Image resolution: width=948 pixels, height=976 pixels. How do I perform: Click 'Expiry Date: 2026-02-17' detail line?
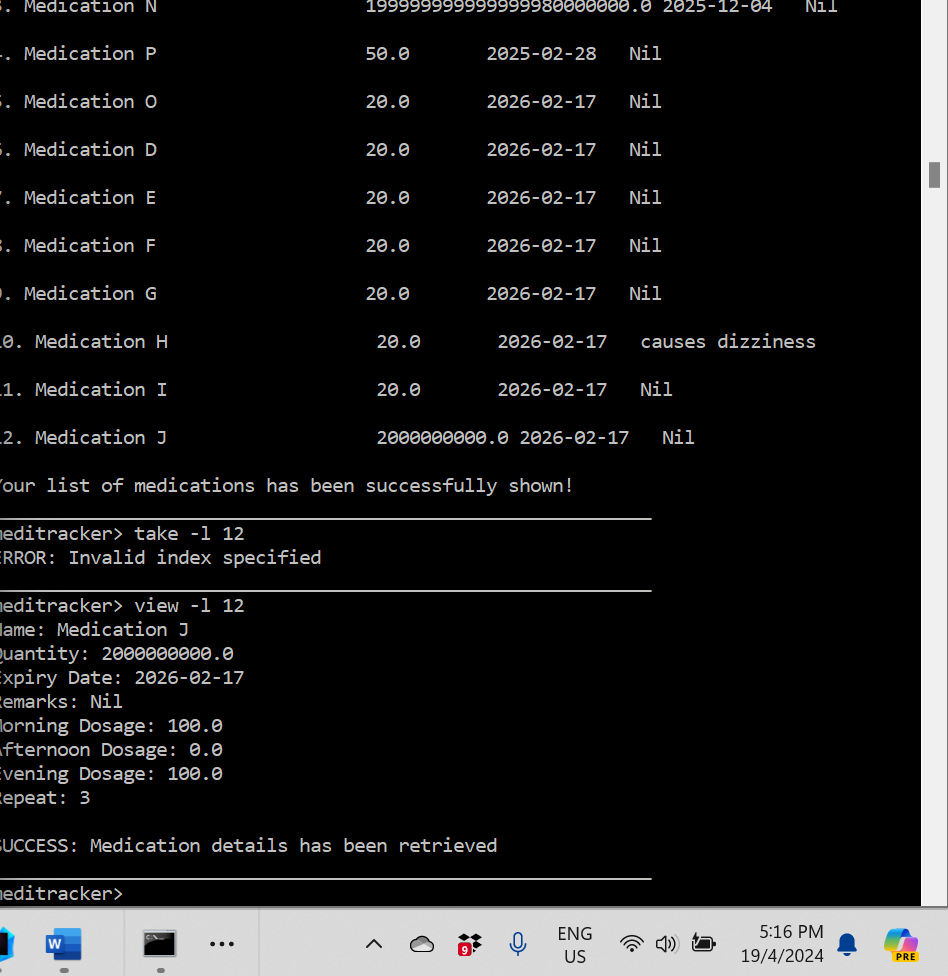point(122,678)
